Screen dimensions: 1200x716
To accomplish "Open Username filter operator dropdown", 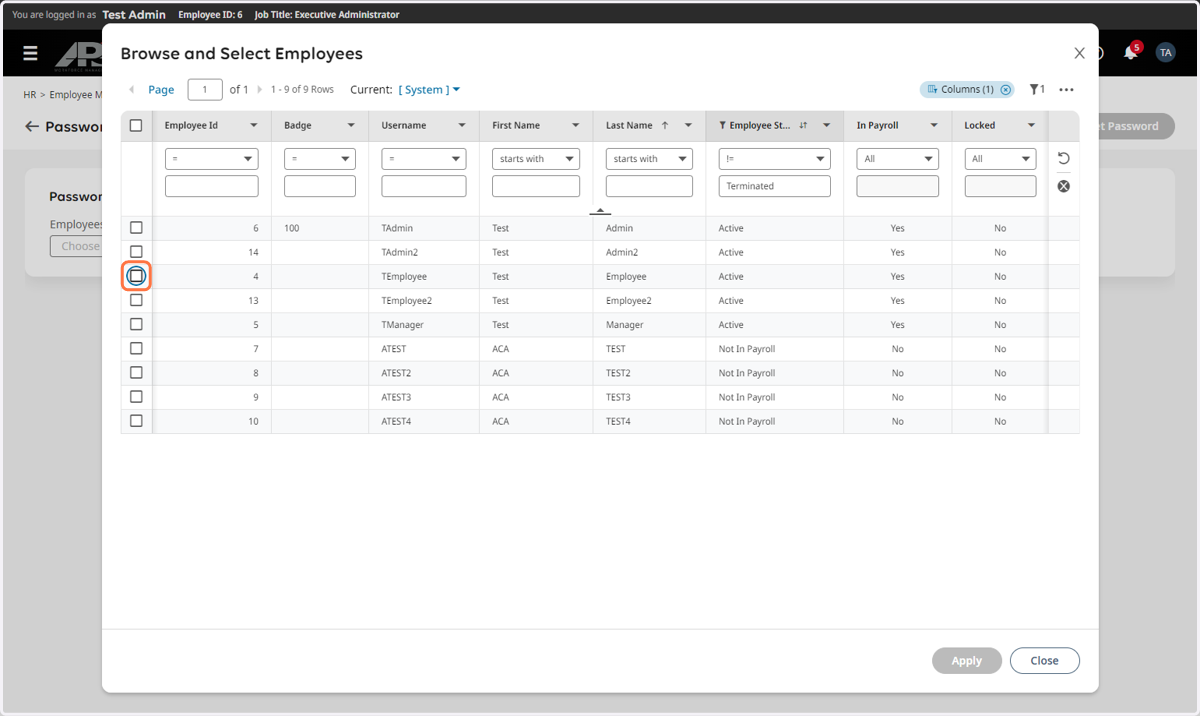I will tap(424, 159).
